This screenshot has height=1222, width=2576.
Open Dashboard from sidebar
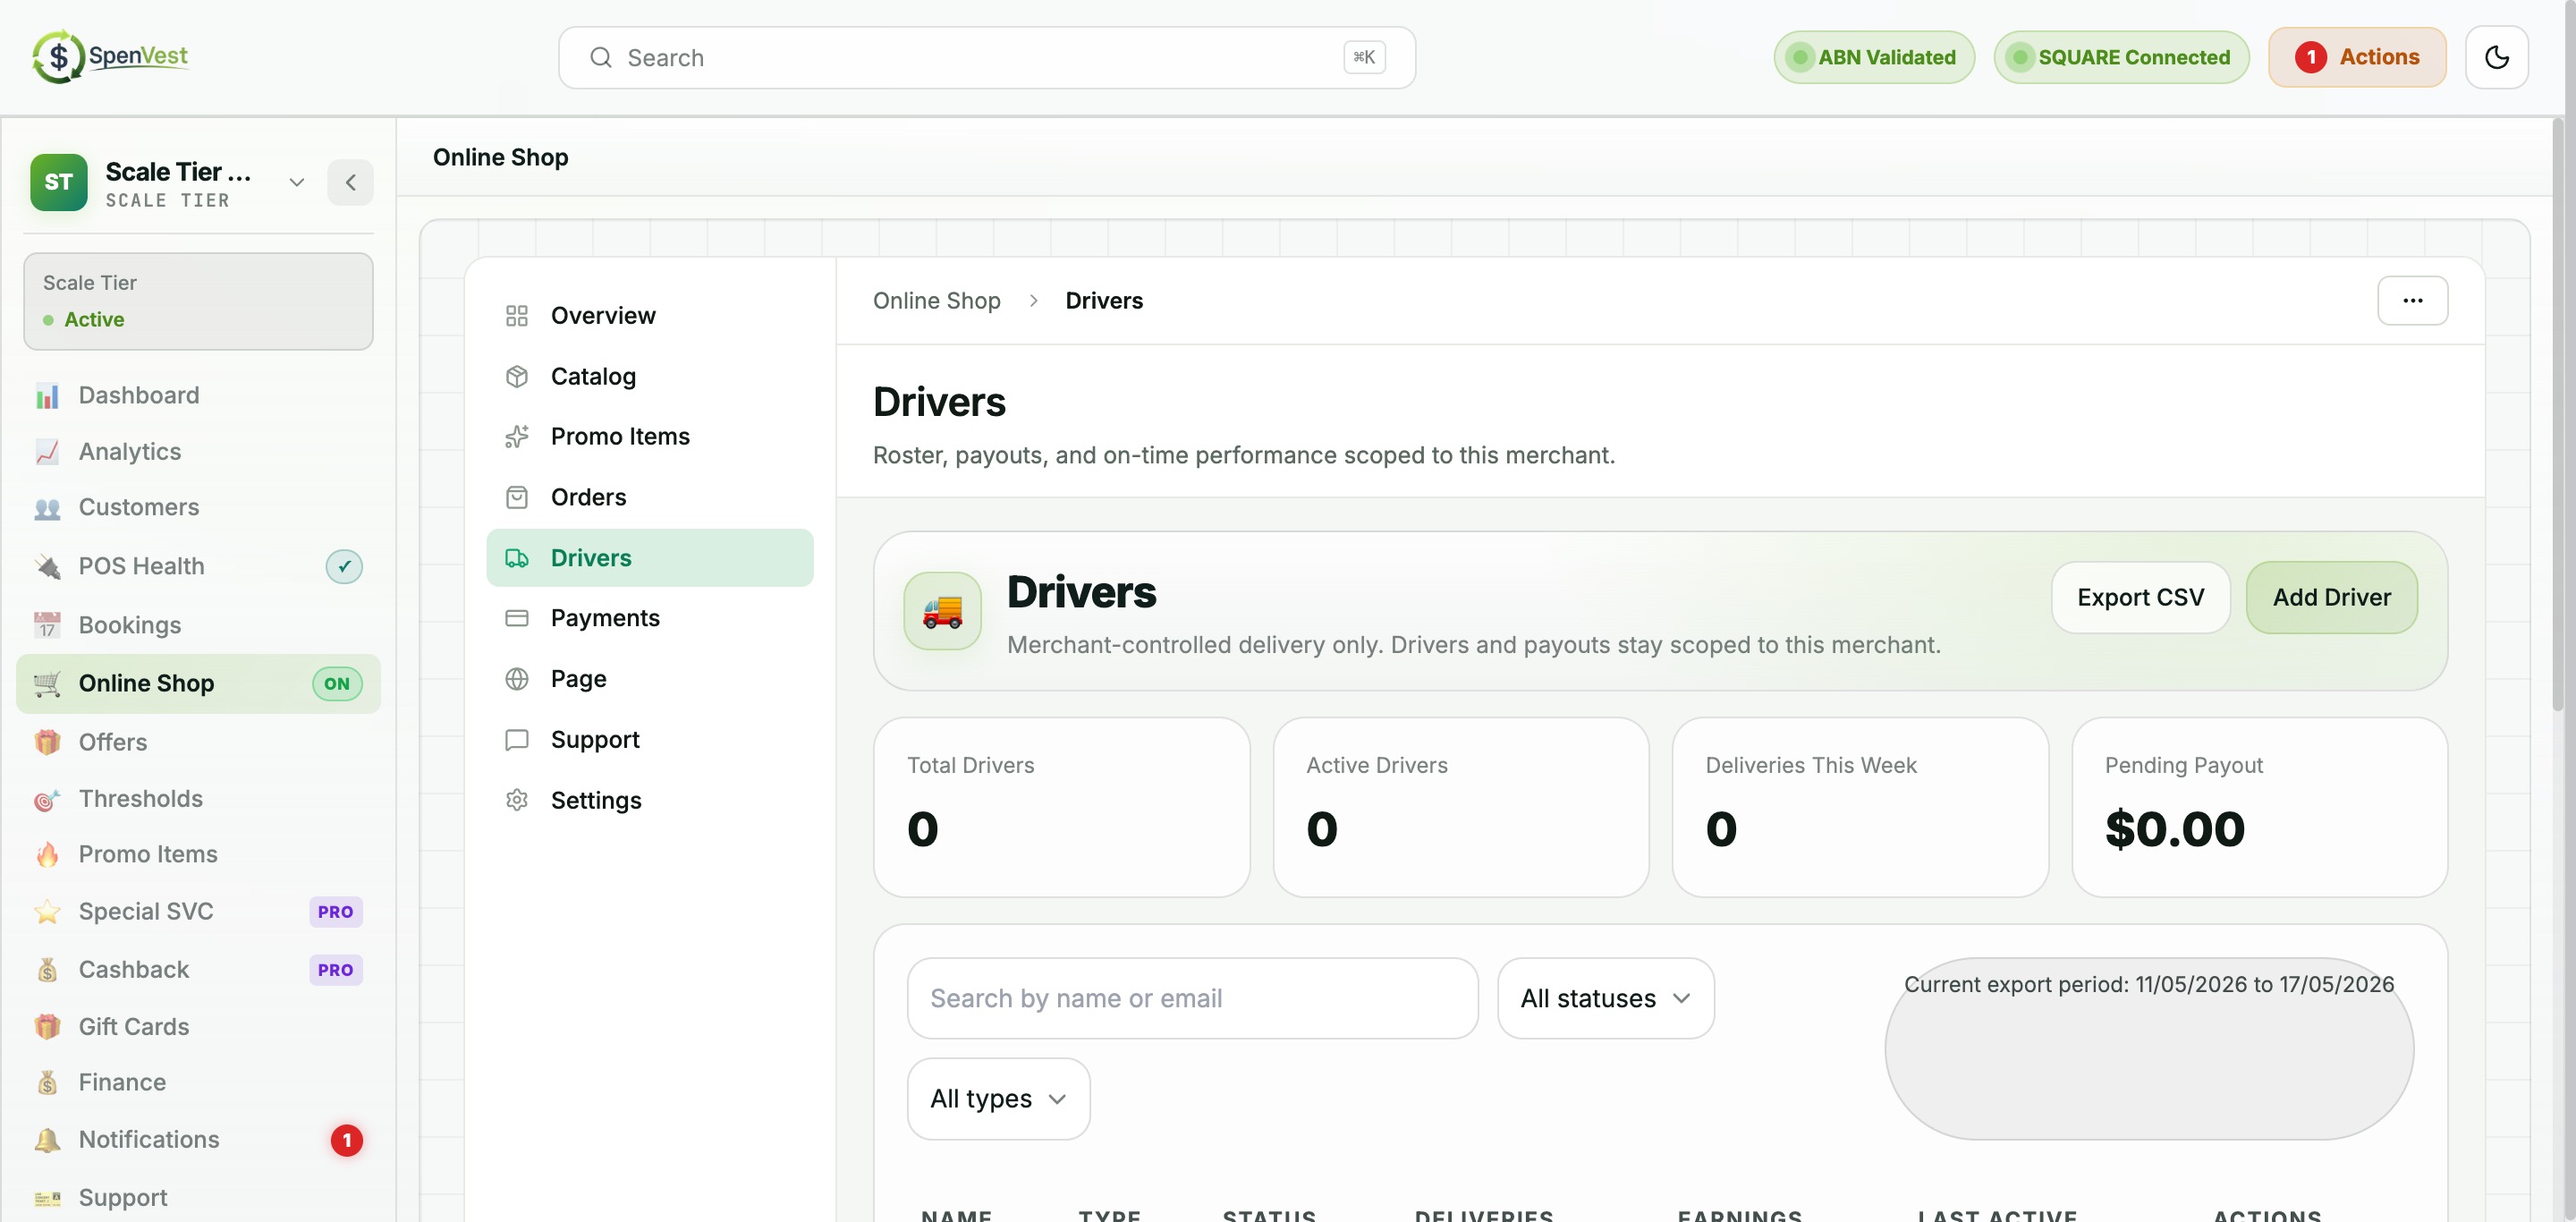198,395
